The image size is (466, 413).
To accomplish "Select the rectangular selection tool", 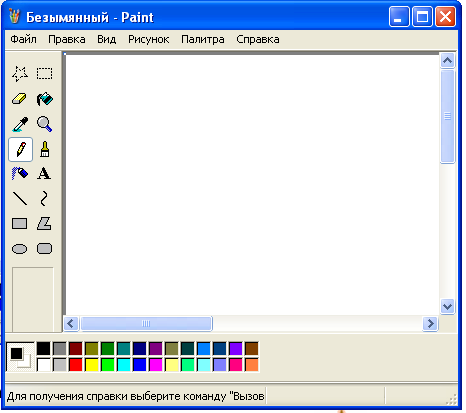I will pos(44,74).
